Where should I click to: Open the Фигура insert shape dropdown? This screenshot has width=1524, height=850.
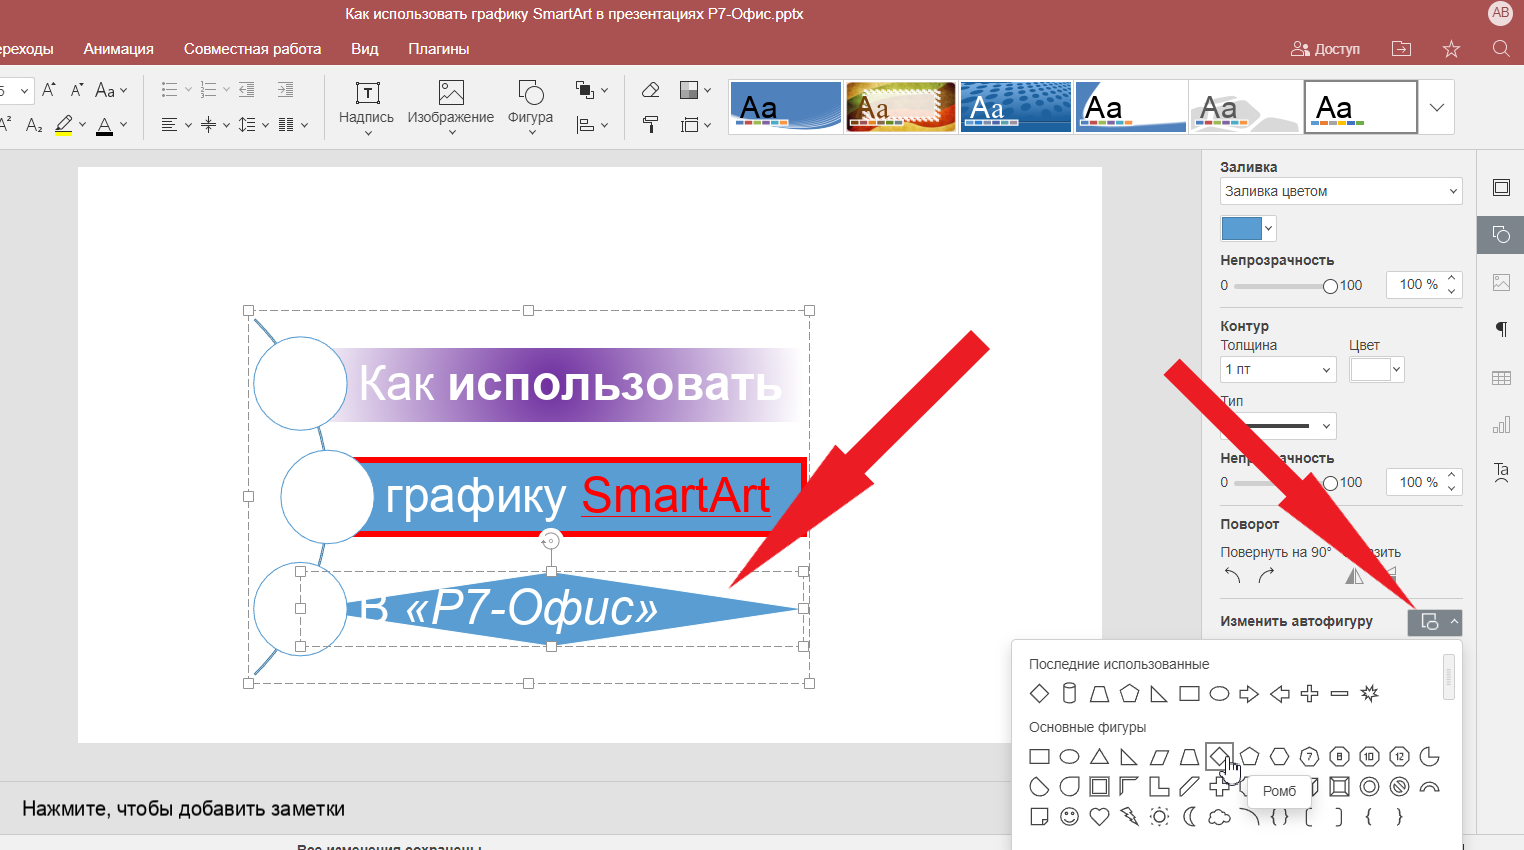coord(531,106)
